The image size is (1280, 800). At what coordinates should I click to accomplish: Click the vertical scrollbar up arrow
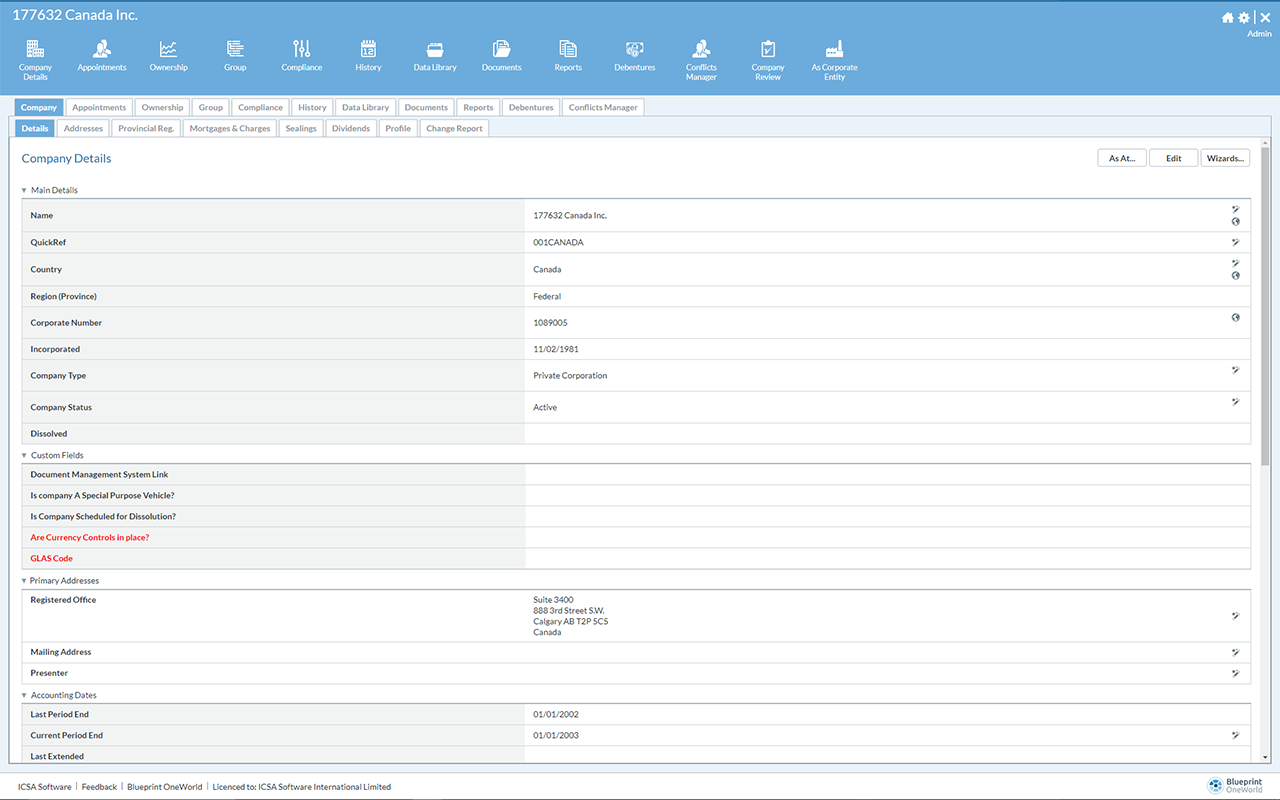[x=1266, y=143]
